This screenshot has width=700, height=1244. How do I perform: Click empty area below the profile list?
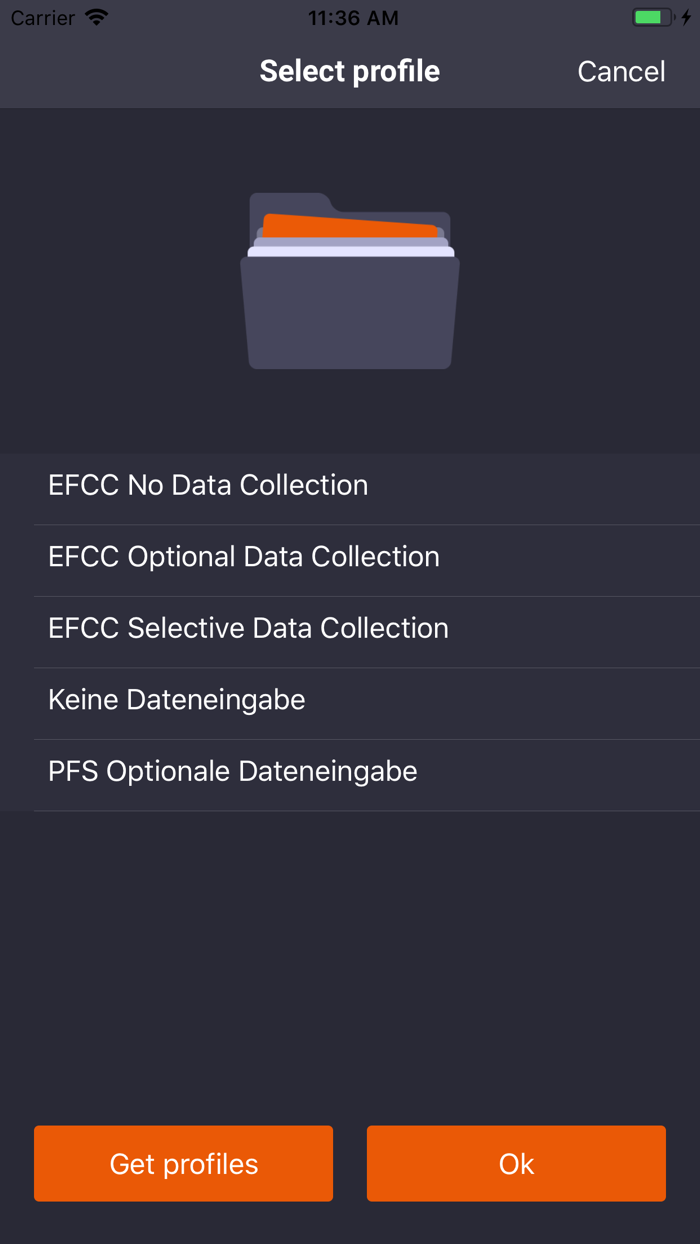[350, 960]
